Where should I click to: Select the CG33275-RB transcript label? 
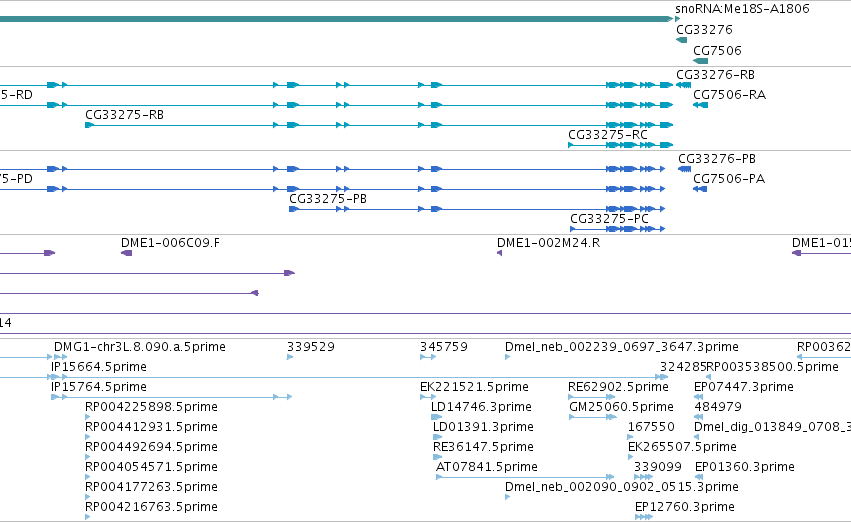(124, 114)
